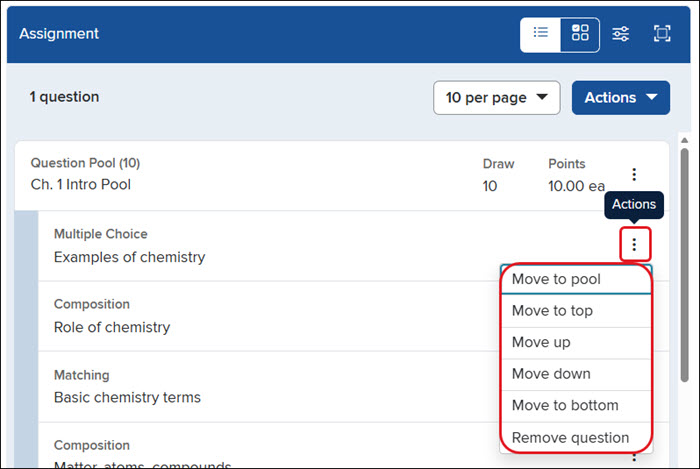Click the vertical scrollbar thumb
The image size is (700, 469).
pyautogui.click(x=684, y=265)
